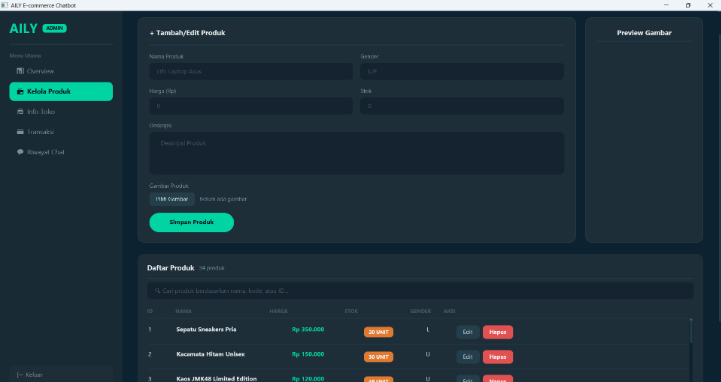
Task: Click the GENDER column header
Action: (421, 311)
